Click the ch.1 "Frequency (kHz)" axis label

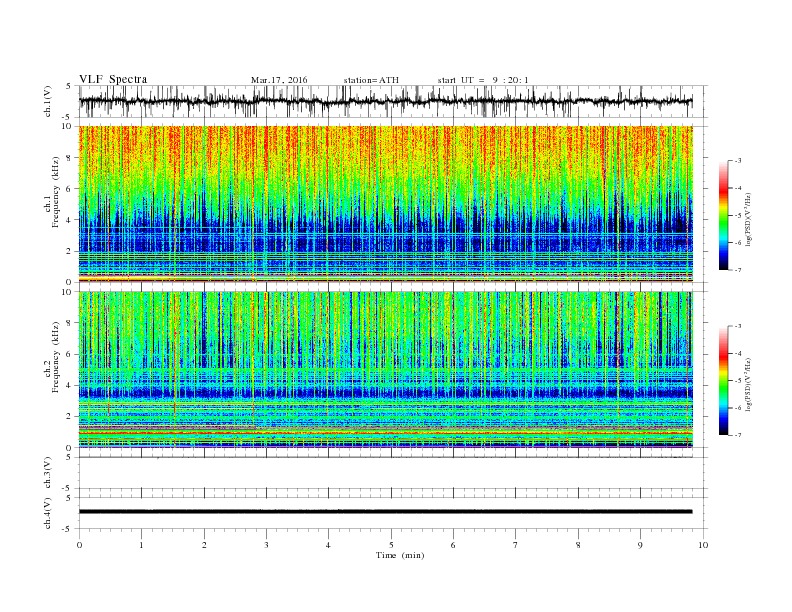pos(56,192)
